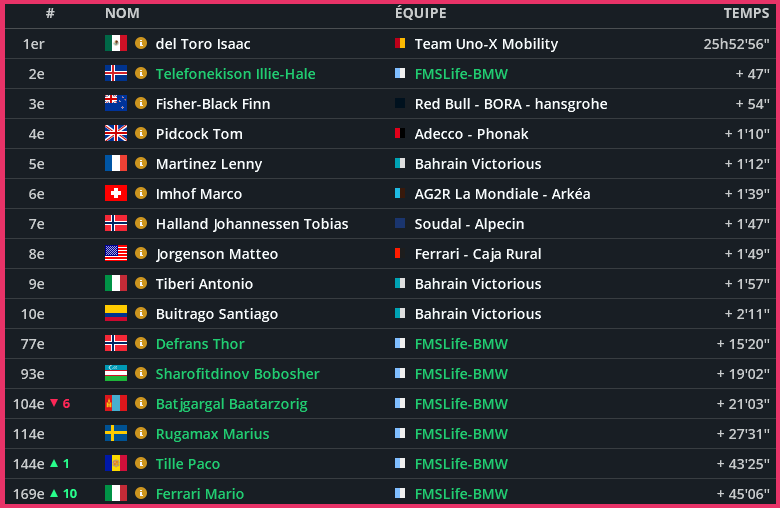Click Red Bull - BORA - hansgrohe jersey icon
The height and width of the screenshot is (508, 780).
tap(400, 104)
